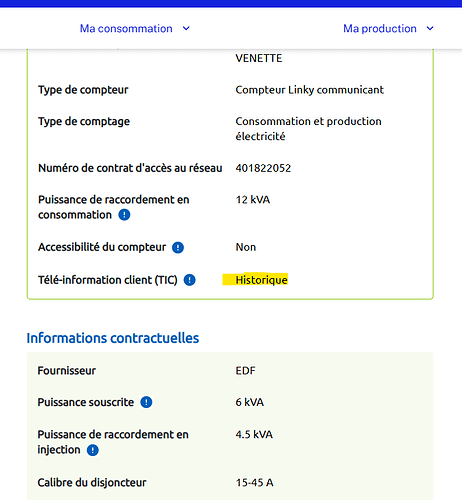Open info icon beside Puissance de raccordement en consommation
Image resolution: width=462 pixels, height=500 pixels.
click(124, 215)
